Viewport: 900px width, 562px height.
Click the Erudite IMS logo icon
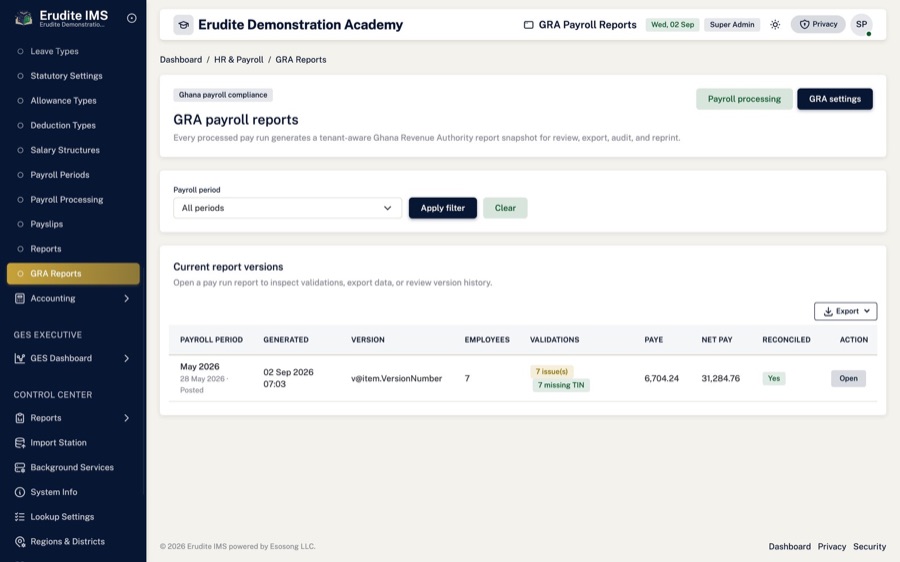[23, 18]
